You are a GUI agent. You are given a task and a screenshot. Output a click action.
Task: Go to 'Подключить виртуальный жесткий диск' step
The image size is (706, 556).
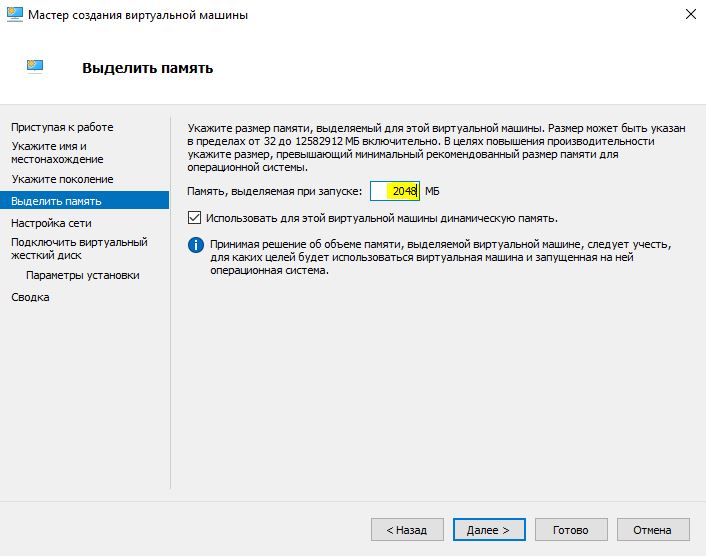click(79, 249)
